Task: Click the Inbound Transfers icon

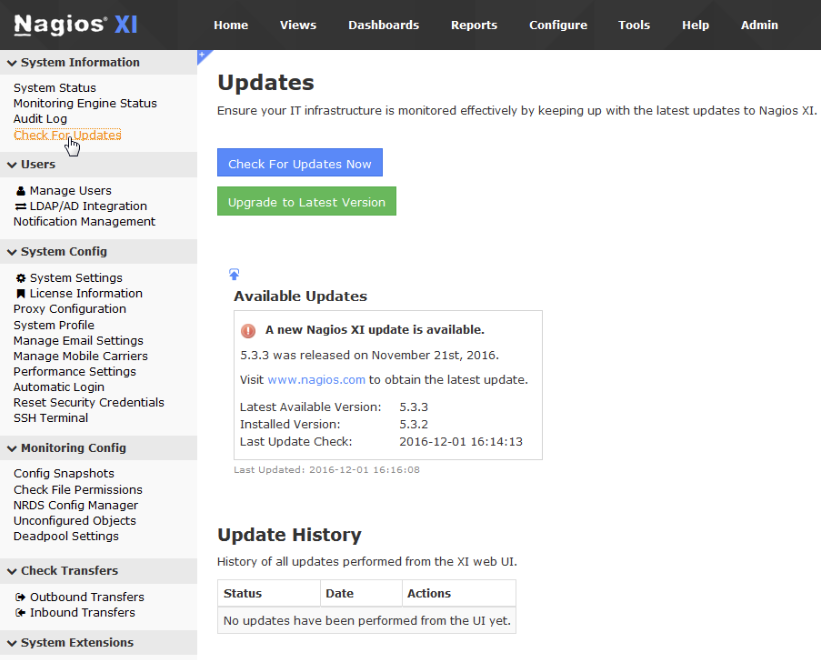Action: [20, 613]
